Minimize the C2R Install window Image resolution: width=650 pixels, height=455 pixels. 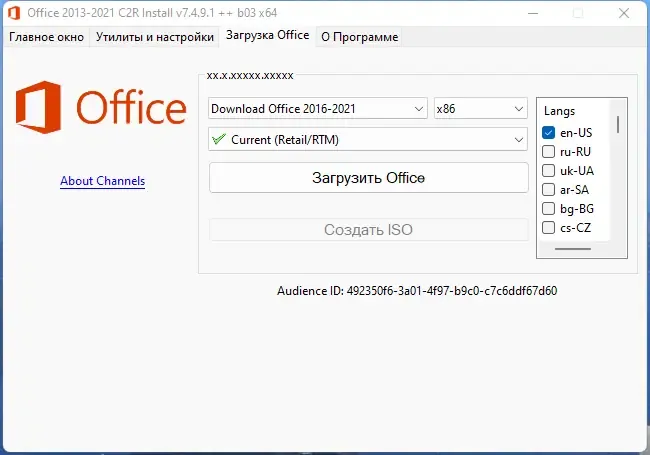click(x=533, y=13)
